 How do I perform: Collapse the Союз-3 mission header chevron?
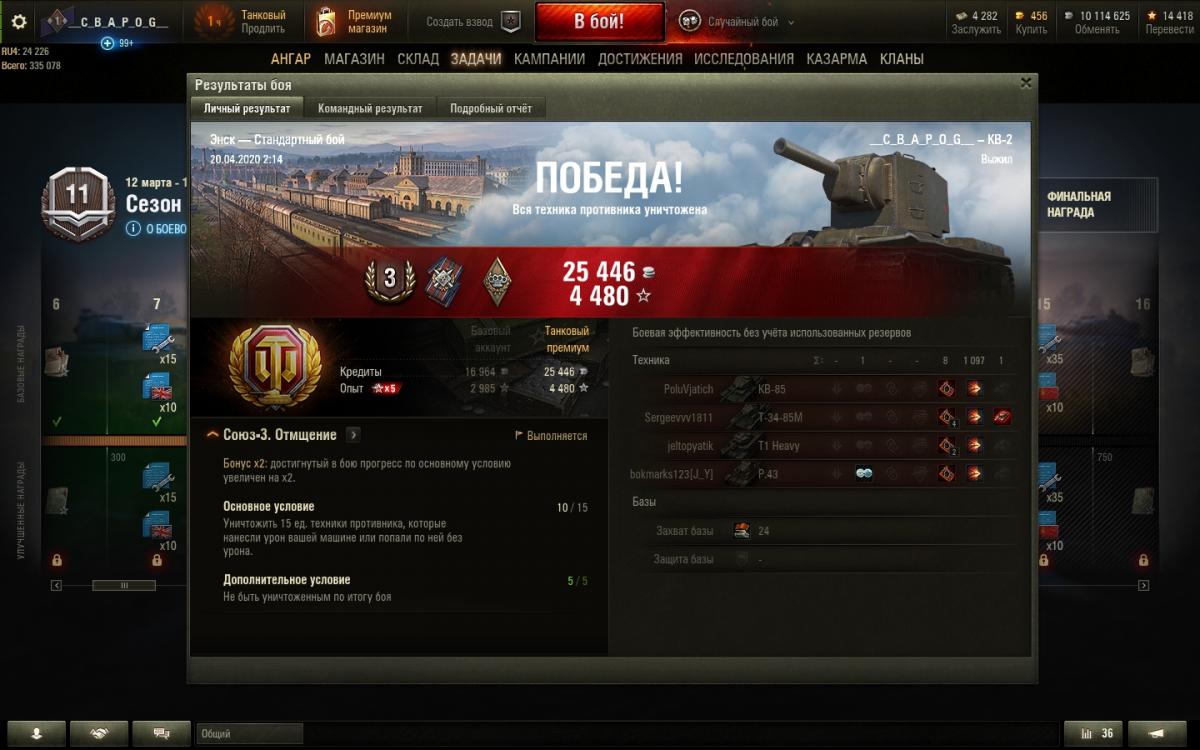213,435
